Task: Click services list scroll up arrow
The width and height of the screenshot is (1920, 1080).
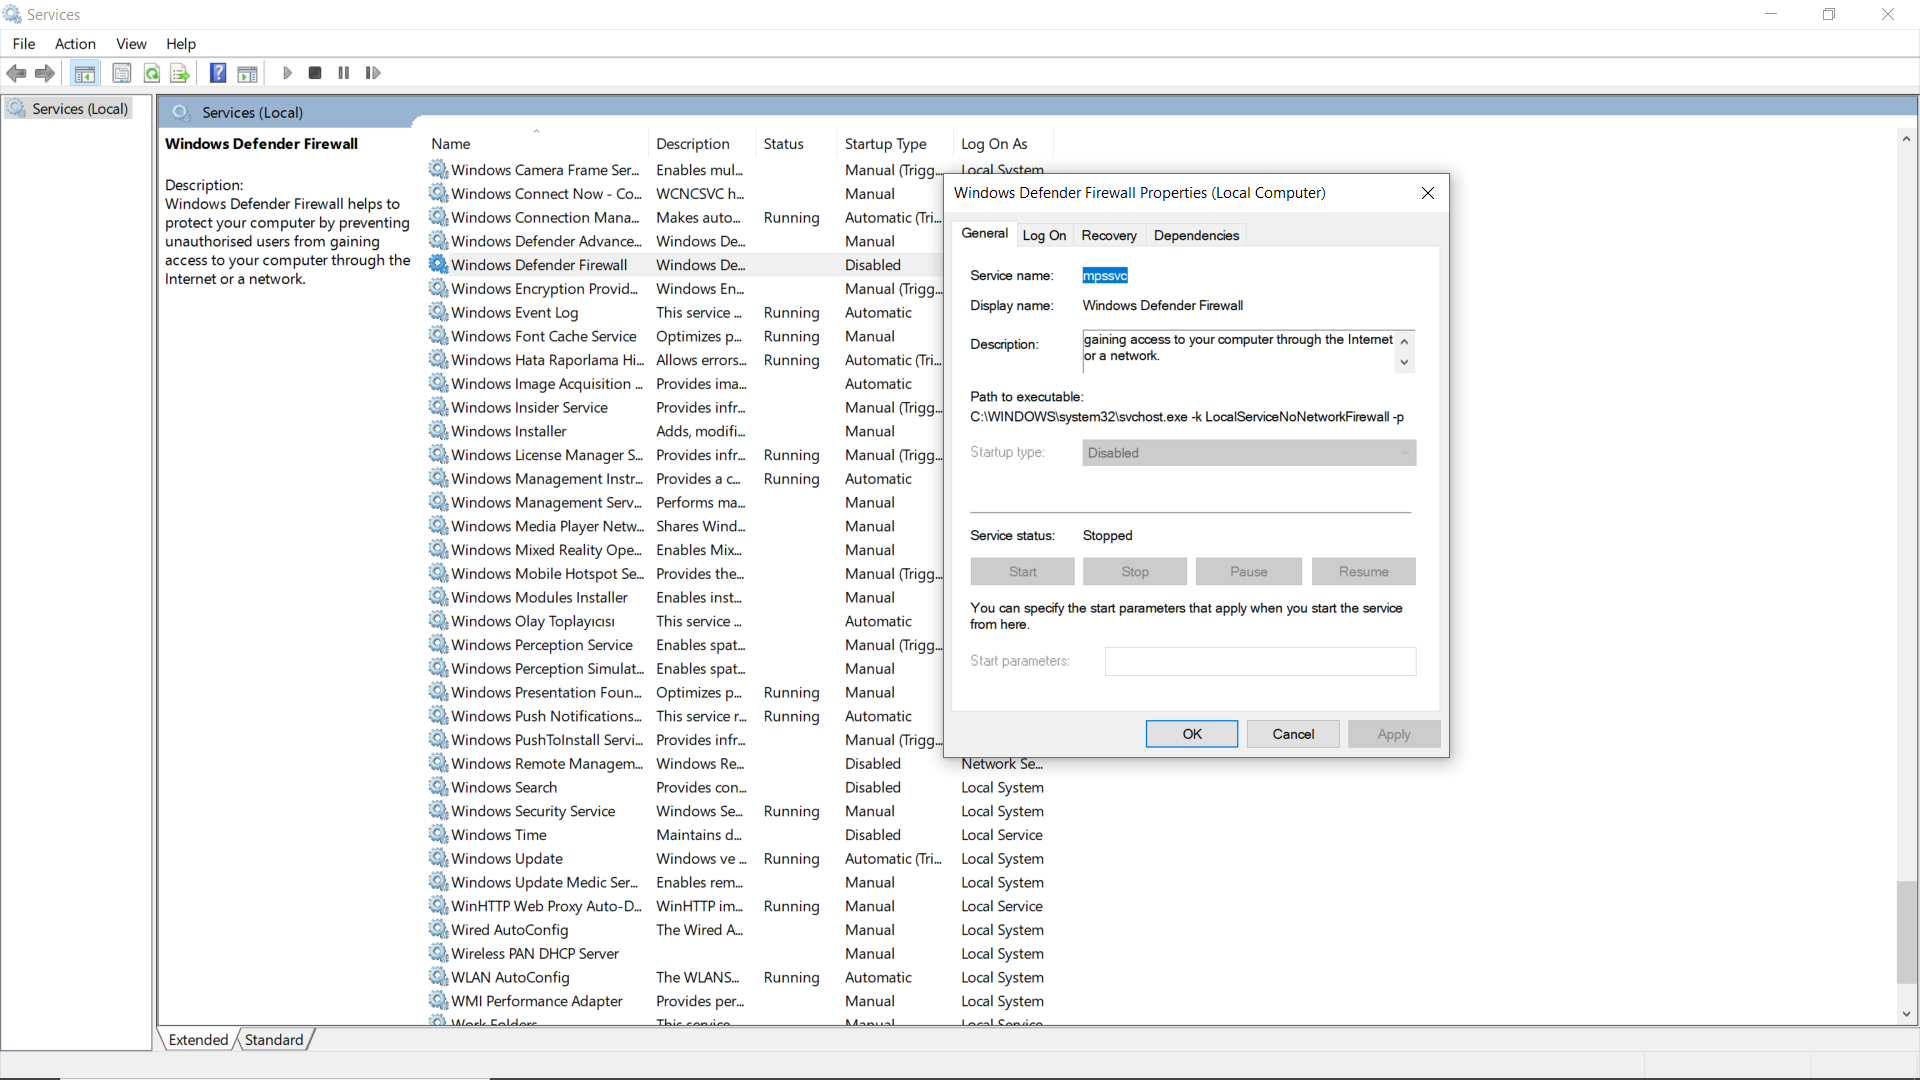Action: coord(1906,139)
